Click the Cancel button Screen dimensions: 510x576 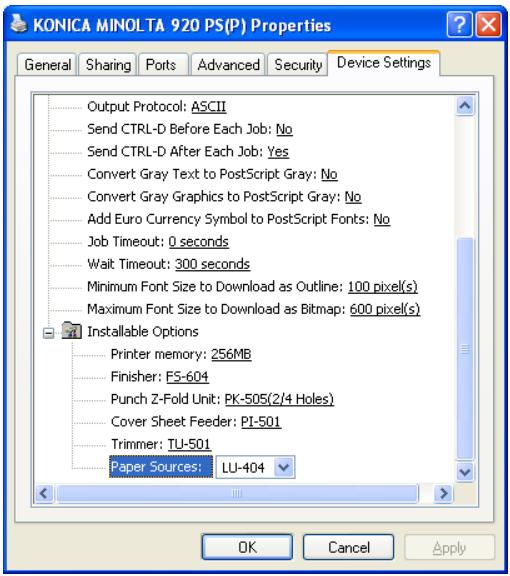349,547
